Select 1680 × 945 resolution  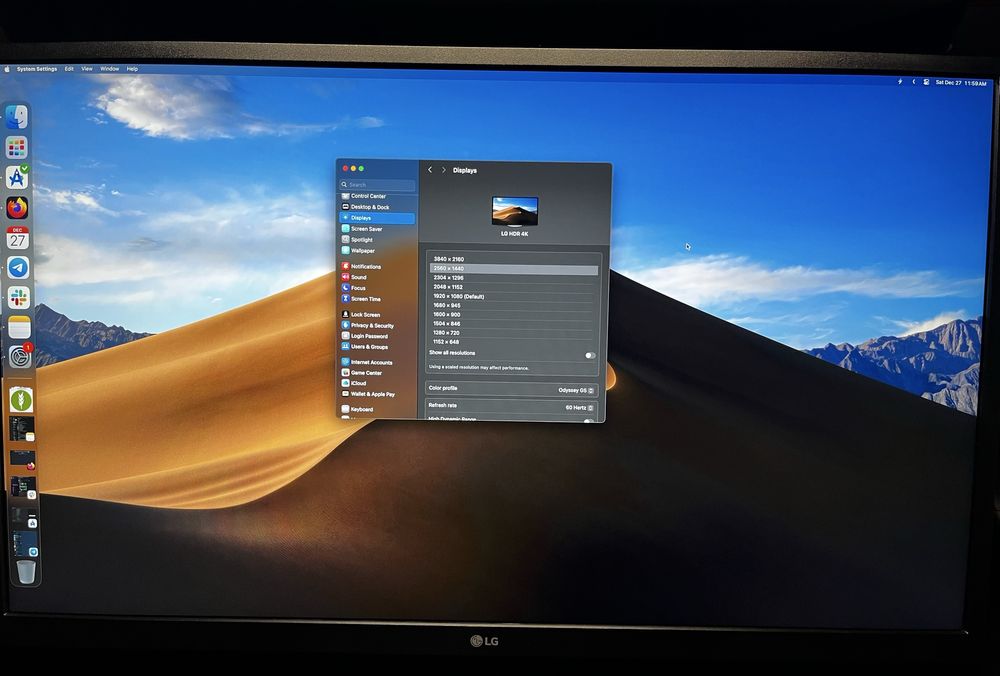514,305
